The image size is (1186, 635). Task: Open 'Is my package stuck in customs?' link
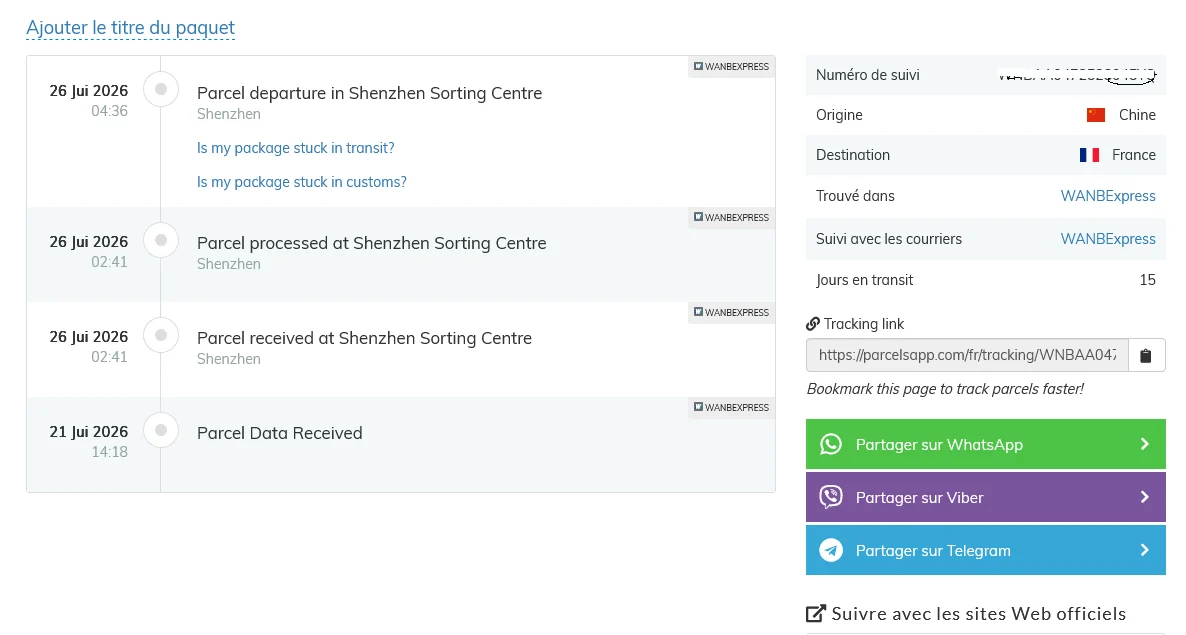click(302, 182)
